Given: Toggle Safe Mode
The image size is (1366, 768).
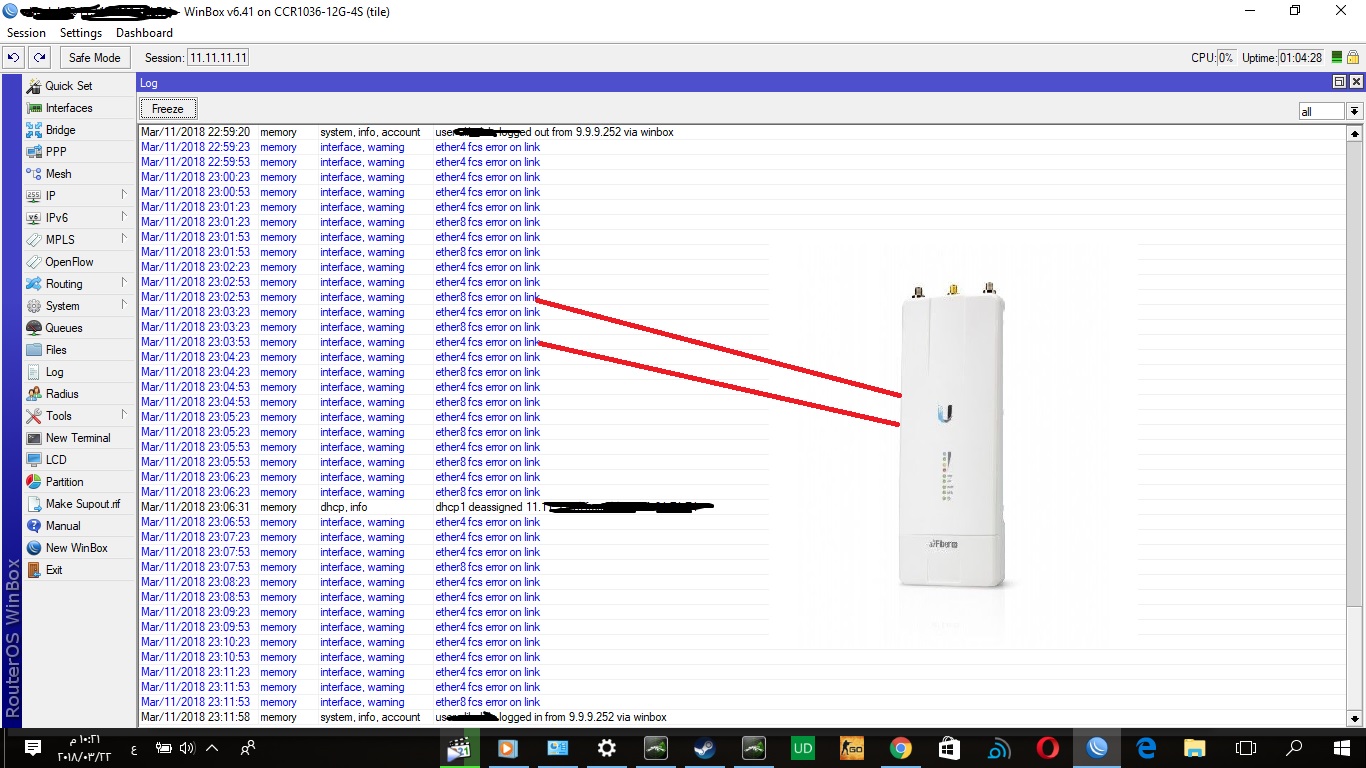Looking at the screenshot, I should point(94,58).
